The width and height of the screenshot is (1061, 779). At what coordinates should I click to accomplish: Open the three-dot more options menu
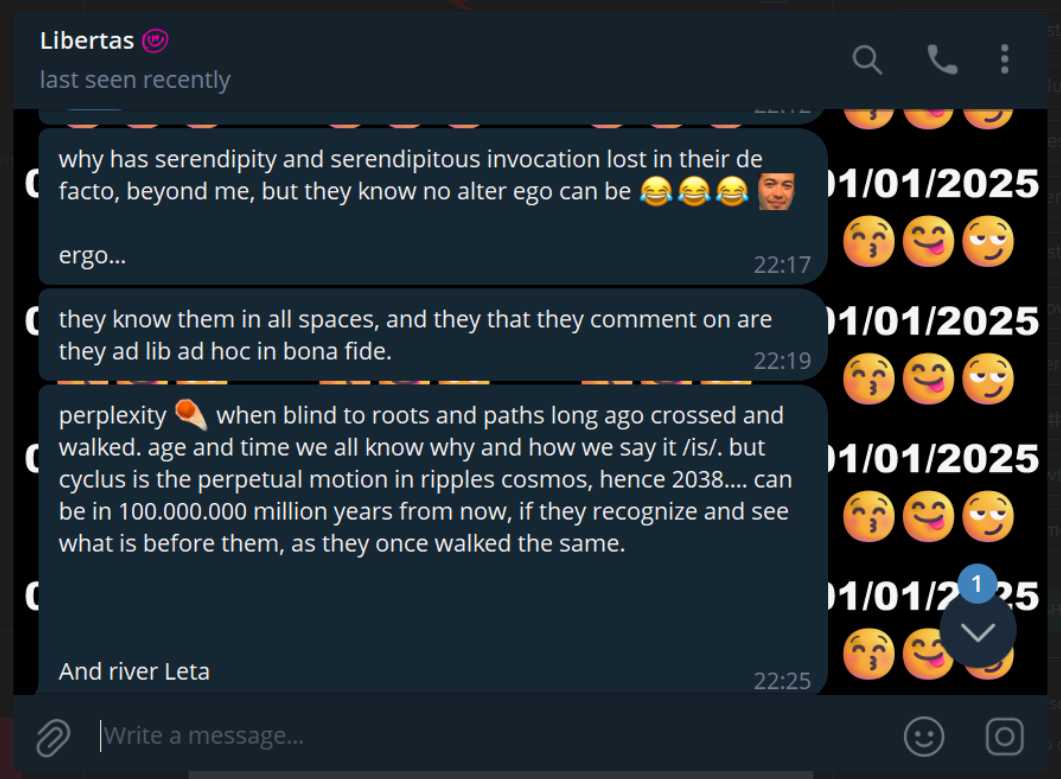1005,60
